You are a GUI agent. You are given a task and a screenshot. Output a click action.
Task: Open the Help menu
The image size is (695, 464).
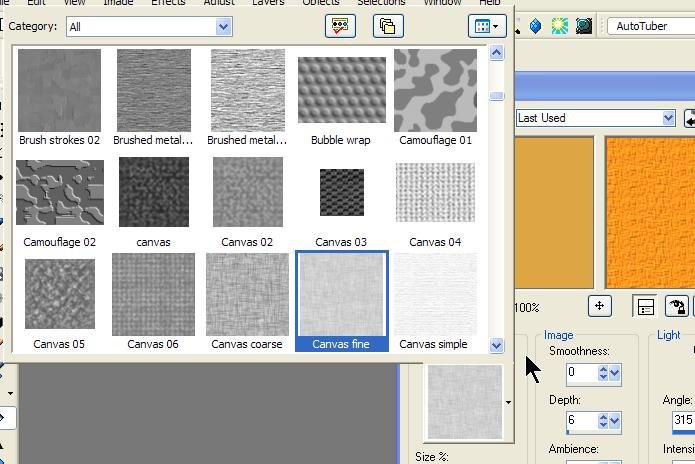[x=489, y=3]
